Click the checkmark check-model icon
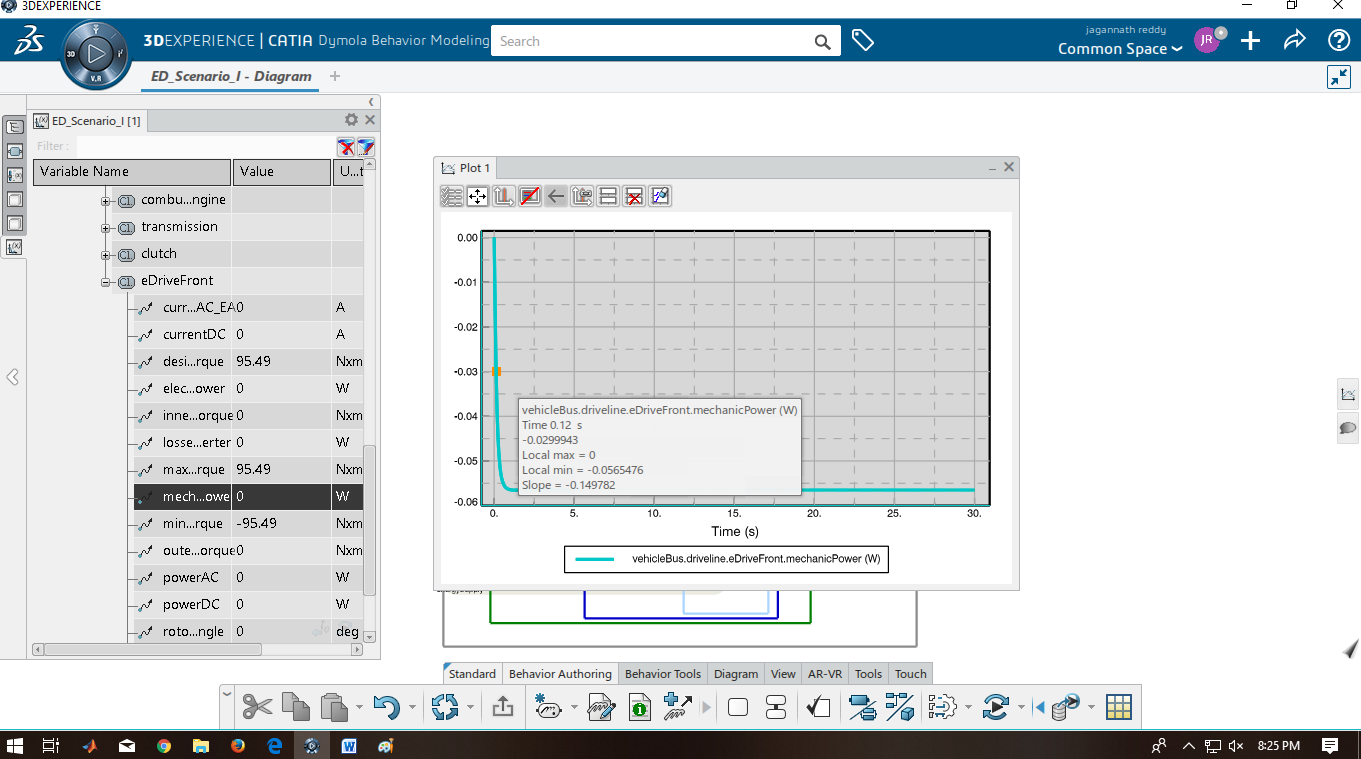Image resolution: width=1361 pixels, height=759 pixels. [x=818, y=708]
